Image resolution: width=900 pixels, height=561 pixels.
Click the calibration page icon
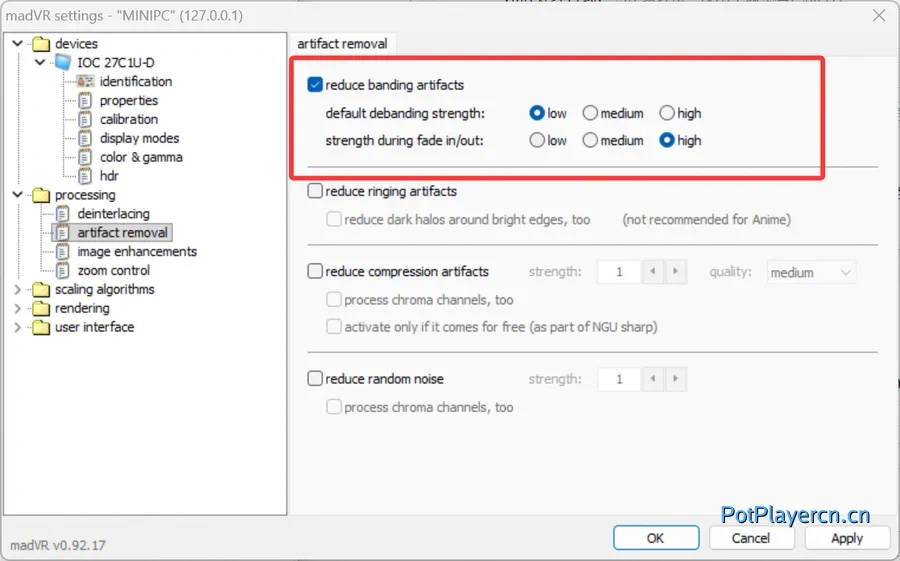[x=85, y=120]
